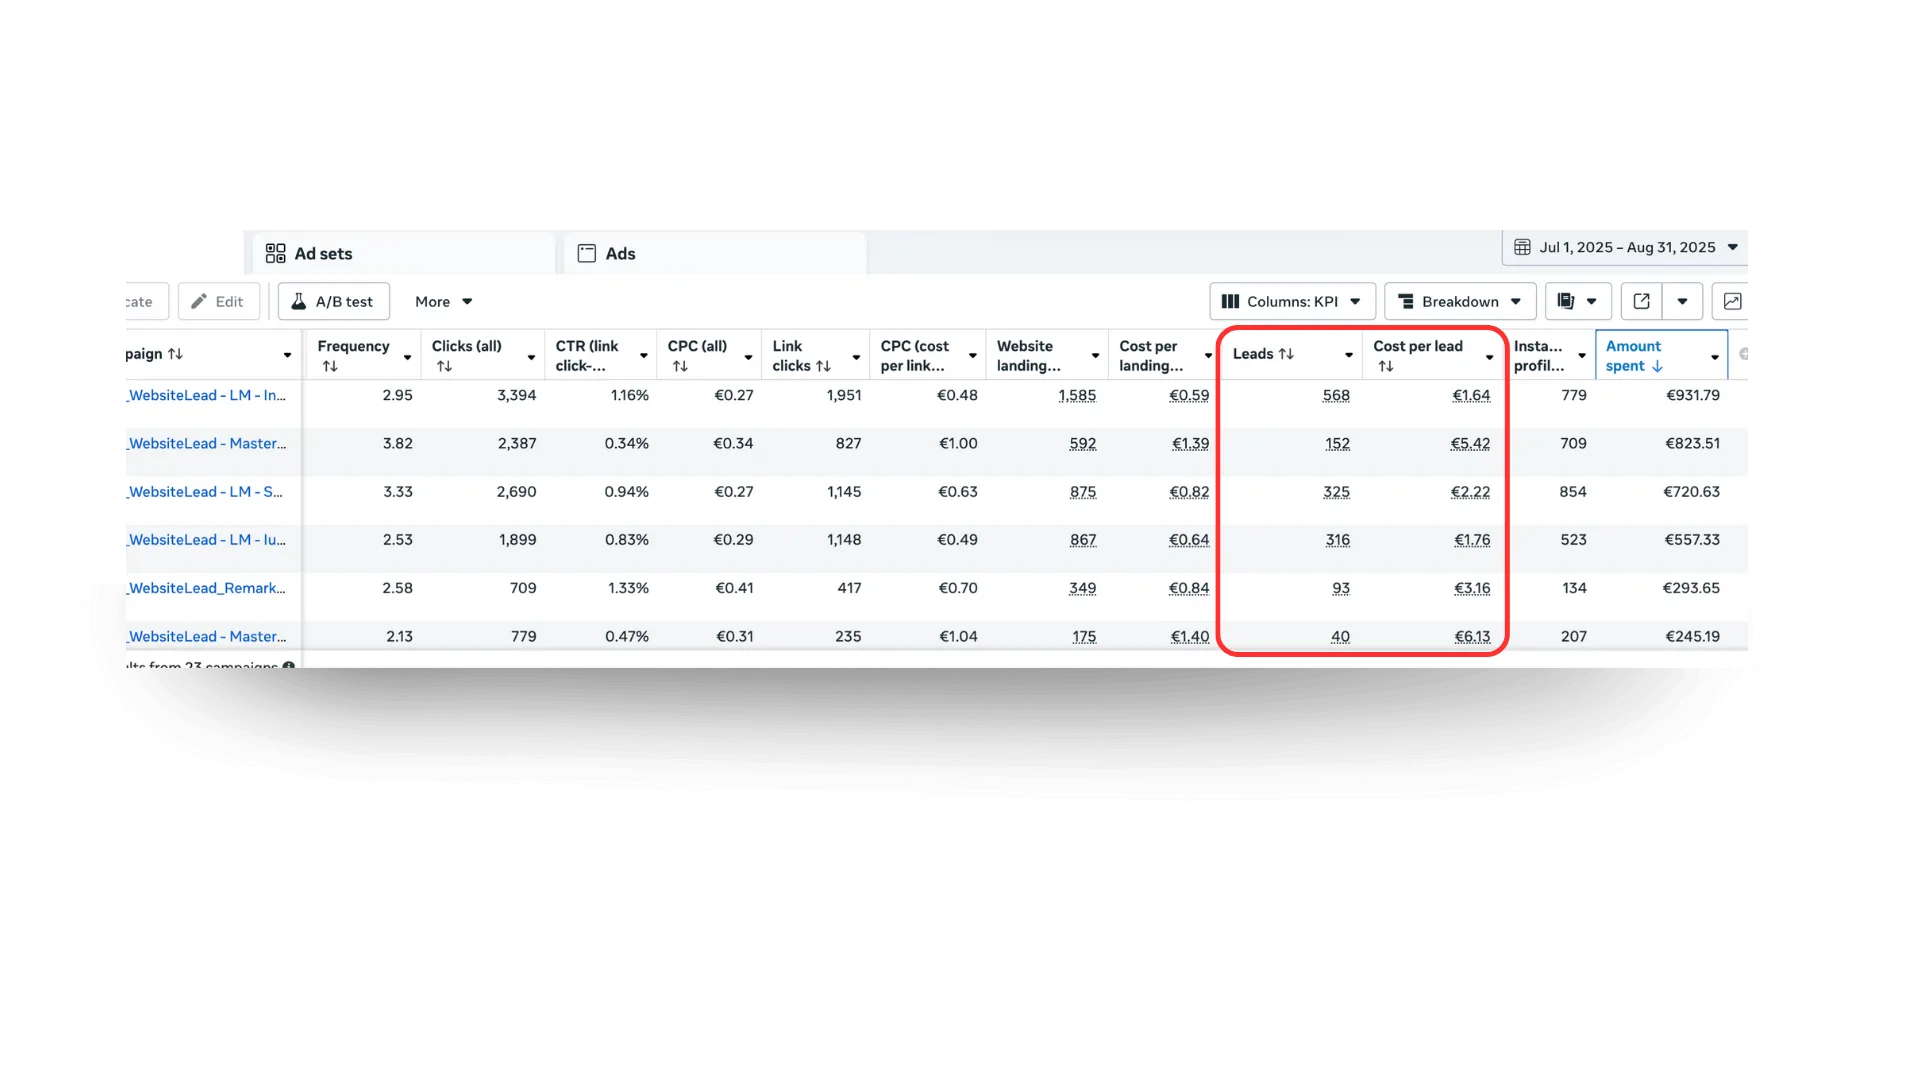Screen dimensions: 1920x1080
Task: Open the charts view icon
Action: click(x=1732, y=301)
